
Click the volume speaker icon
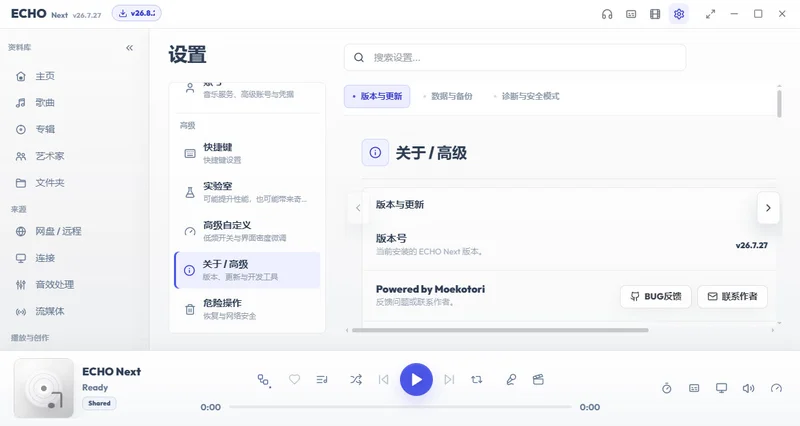(x=748, y=388)
